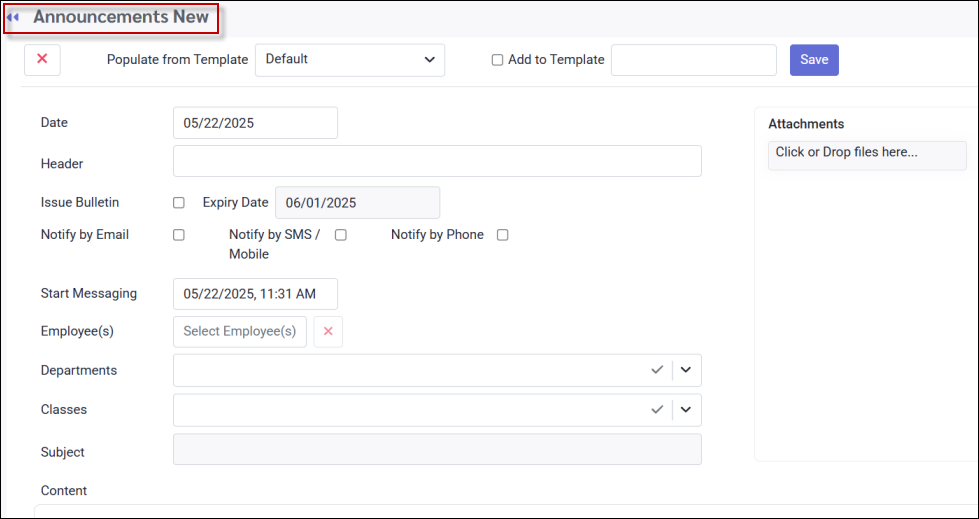The height and width of the screenshot is (519, 979).
Task: Click the Departments select-all checkmark icon
Action: point(657,370)
